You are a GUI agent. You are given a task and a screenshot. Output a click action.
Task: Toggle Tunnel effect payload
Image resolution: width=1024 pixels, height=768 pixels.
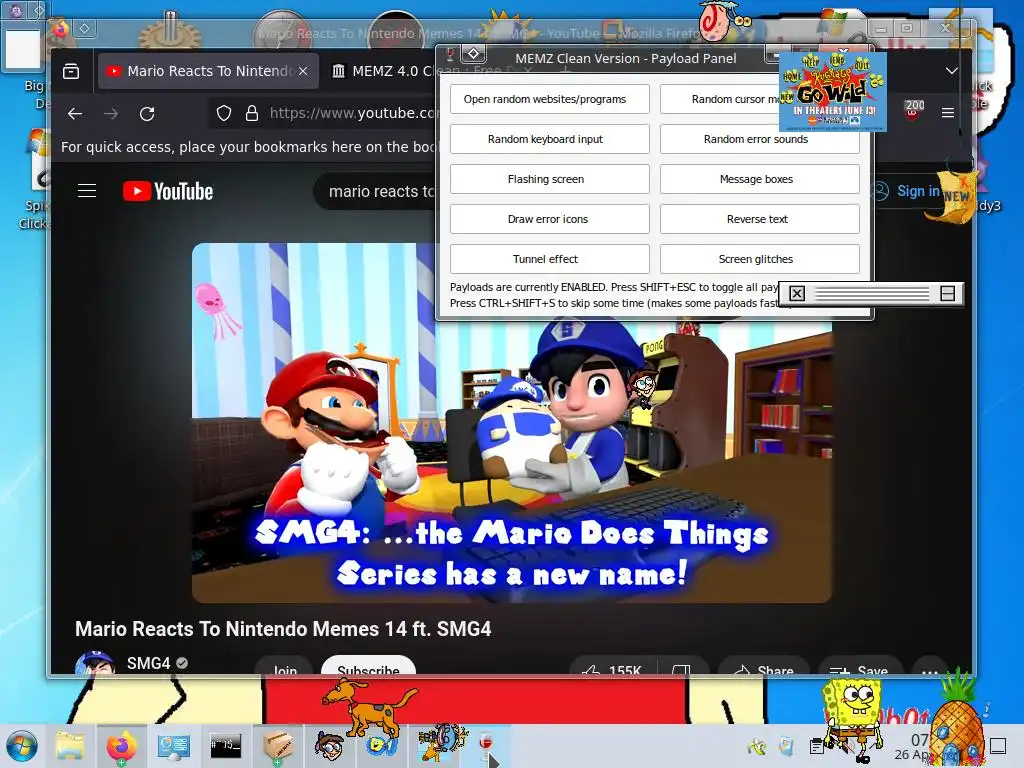[549, 259]
